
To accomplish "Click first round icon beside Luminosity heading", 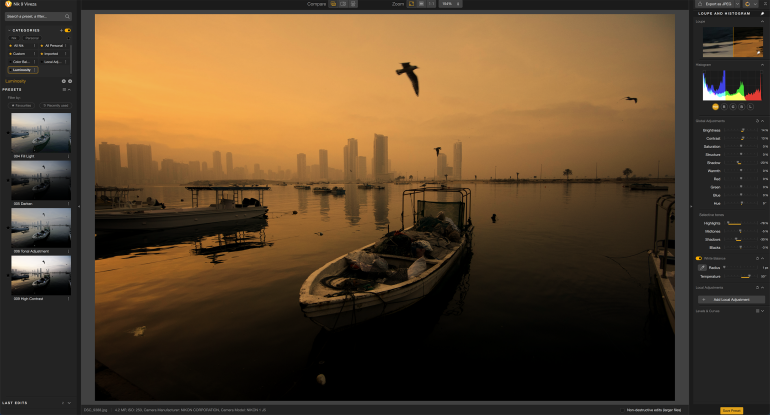I will (63, 81).
